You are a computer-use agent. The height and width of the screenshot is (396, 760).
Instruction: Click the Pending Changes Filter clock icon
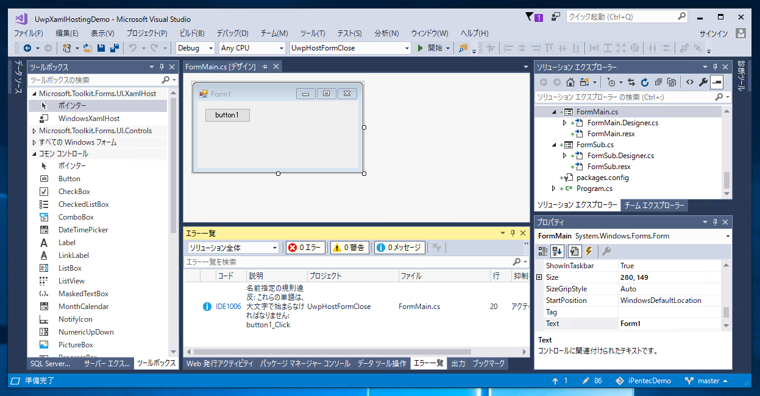[612, 82]
